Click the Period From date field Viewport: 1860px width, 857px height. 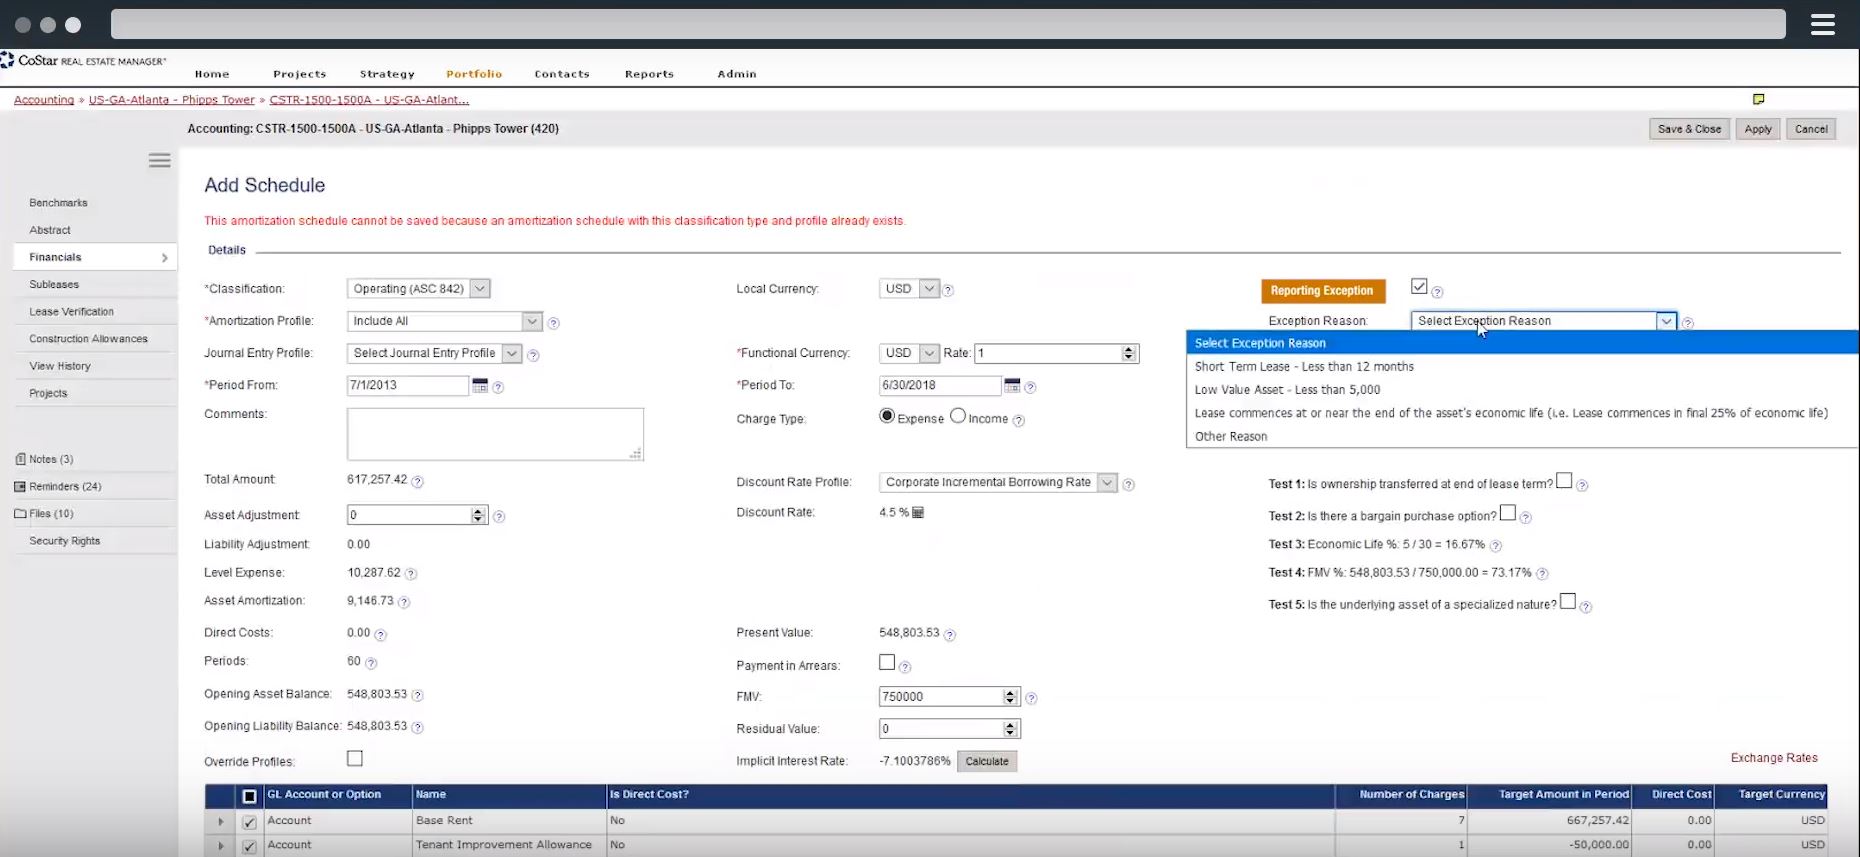click(408, 385)
